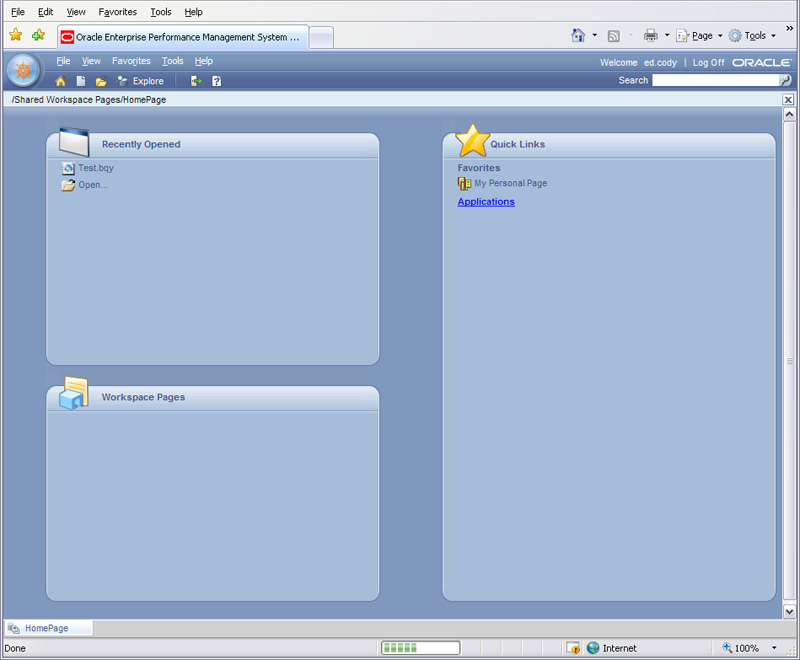Click the browser Print icon
The width and height of the screenshot is (800, 660).
(651, 35)
